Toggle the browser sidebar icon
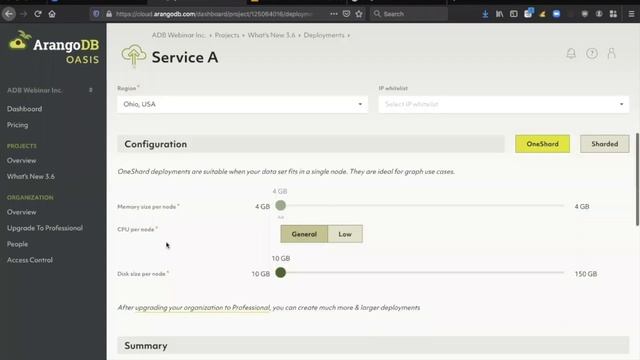Viewport: 640px width, 360px height. (513, 14)
